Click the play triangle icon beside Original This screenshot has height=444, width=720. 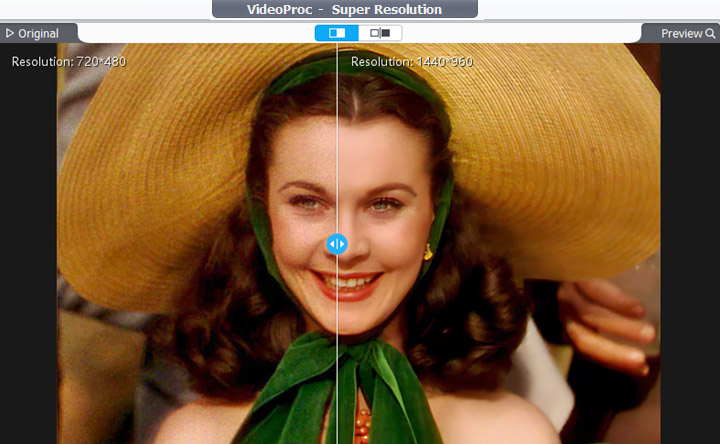(x=10, y=33)
